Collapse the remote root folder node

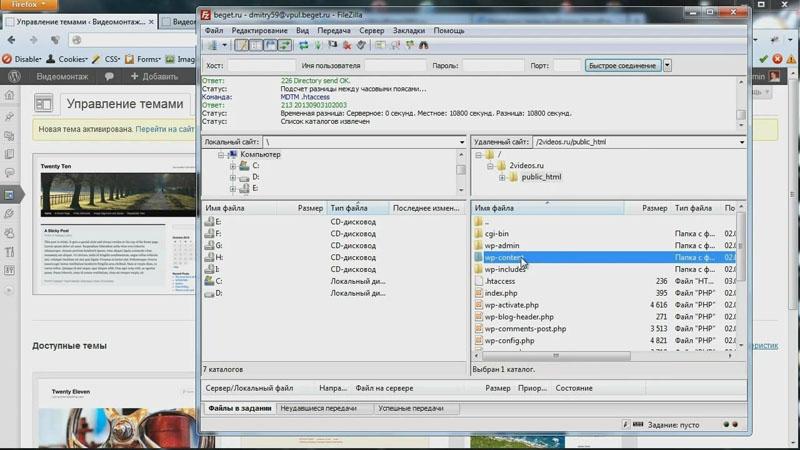coord(478,155)
